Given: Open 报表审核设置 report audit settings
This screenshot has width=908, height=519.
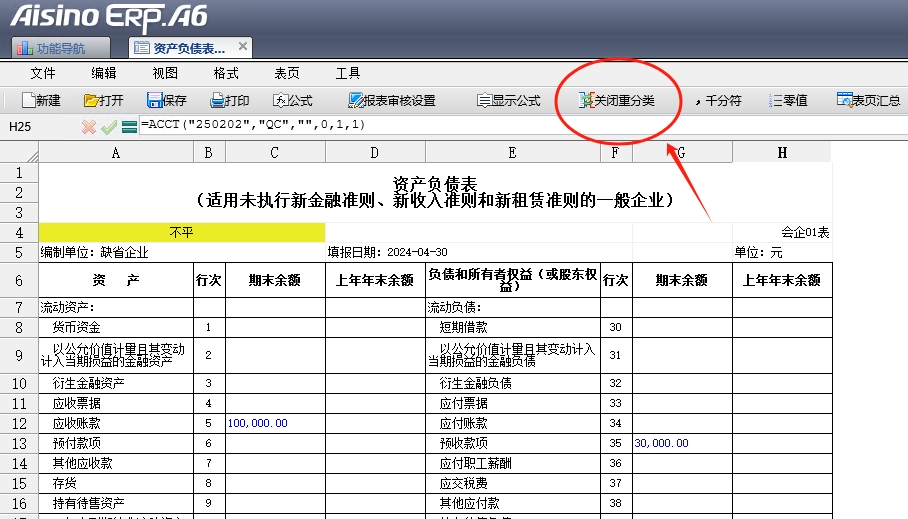Looking at the screenshot, I should tap(392, 101).
